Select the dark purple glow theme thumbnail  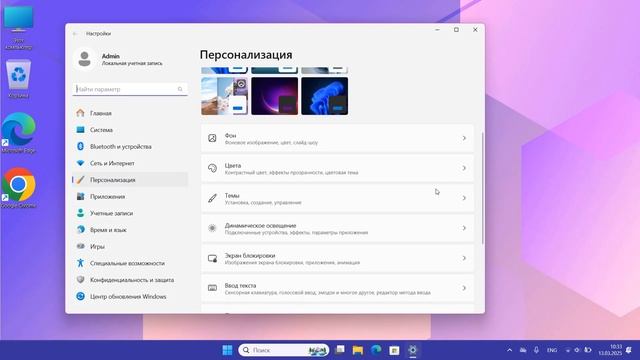click(275, 96)
